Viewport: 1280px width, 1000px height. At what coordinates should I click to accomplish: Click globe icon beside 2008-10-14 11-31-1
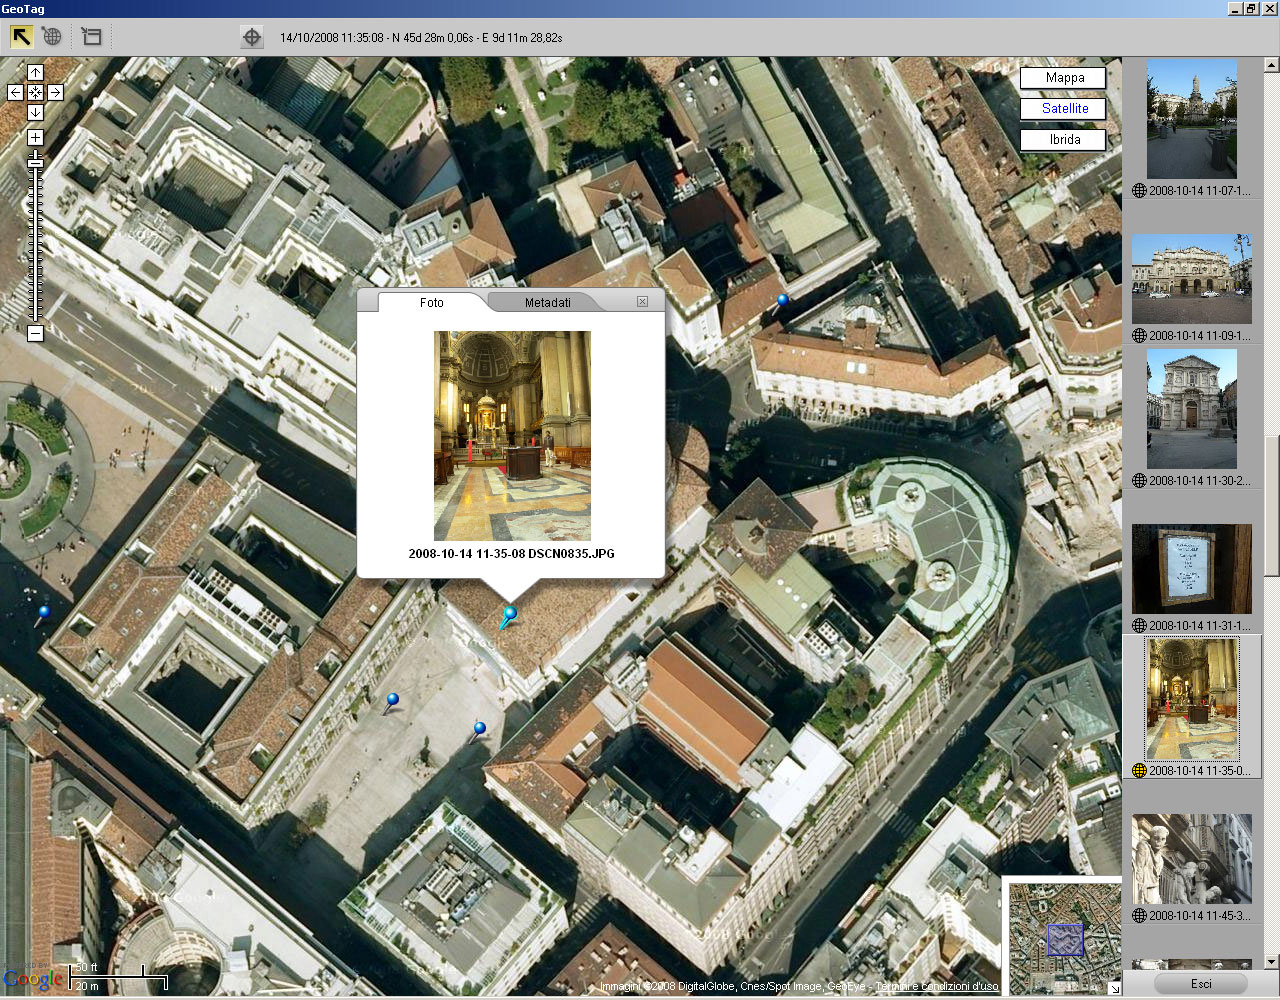1139,626
